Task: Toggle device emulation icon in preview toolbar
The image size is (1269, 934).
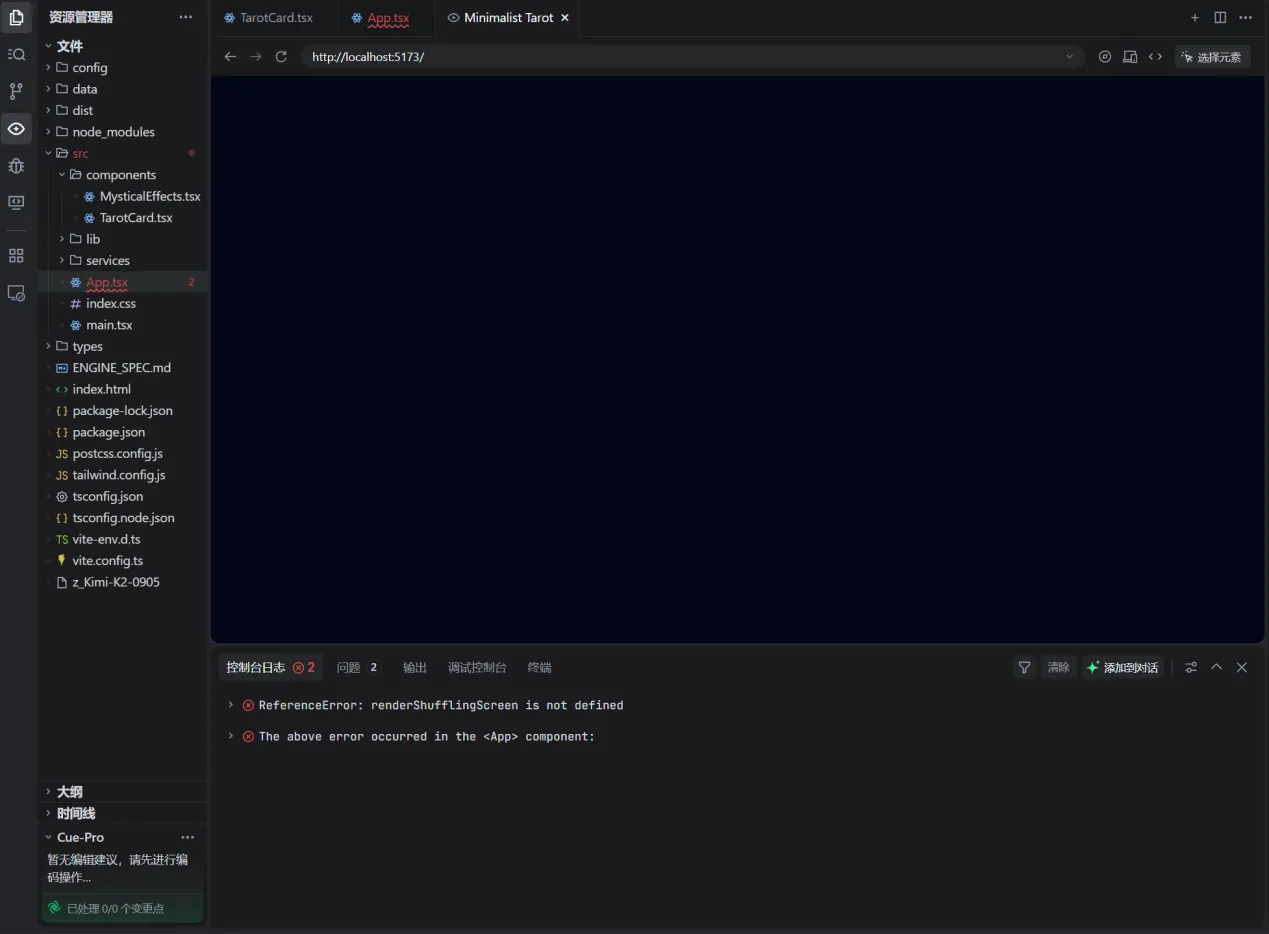Action: coord(1130,57)
